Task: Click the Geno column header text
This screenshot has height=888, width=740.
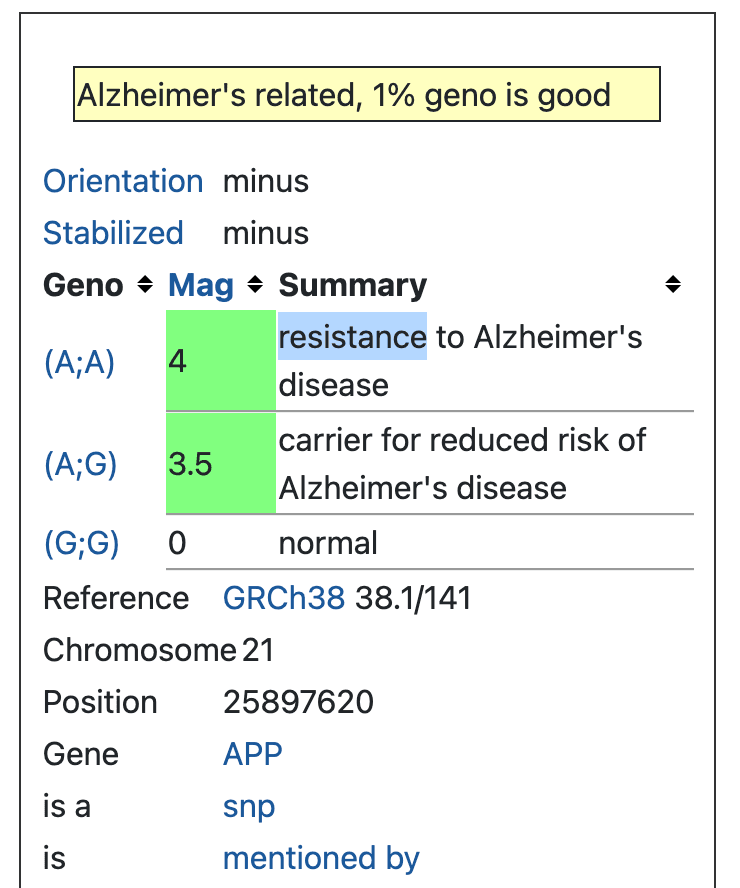Action: [84, 285]
